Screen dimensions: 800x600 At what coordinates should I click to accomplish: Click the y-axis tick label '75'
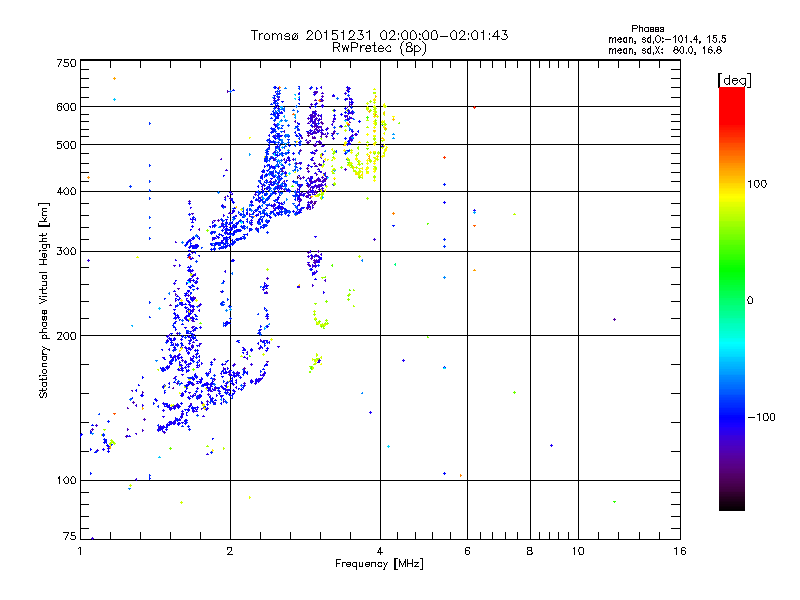click(x=70, y=536)
